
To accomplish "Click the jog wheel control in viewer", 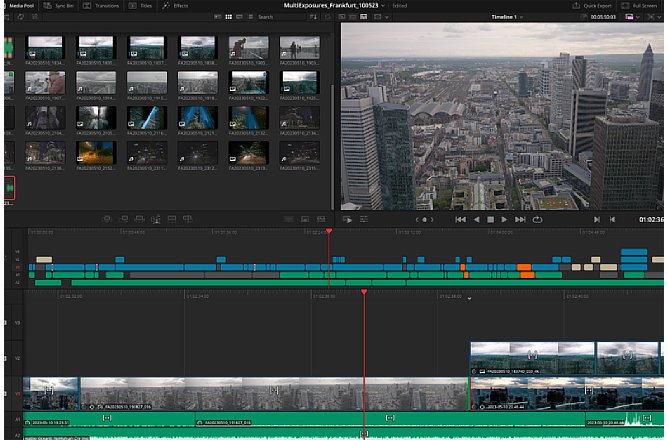I will tap(424, 220).
